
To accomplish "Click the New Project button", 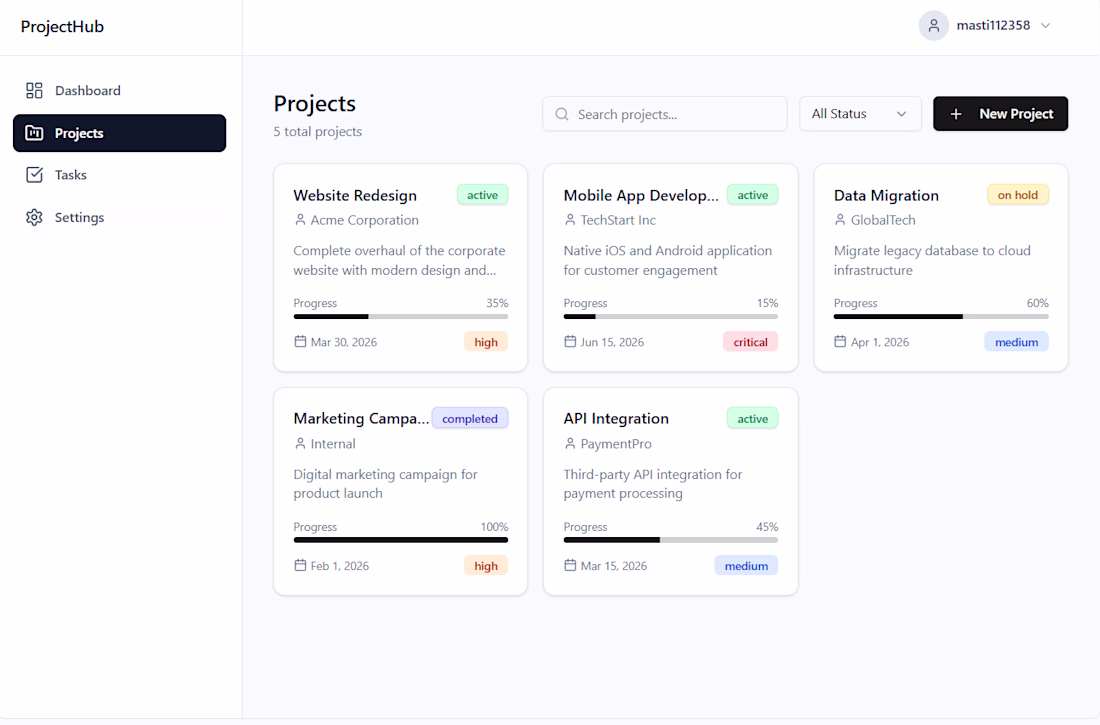I will pos(1000,114).
